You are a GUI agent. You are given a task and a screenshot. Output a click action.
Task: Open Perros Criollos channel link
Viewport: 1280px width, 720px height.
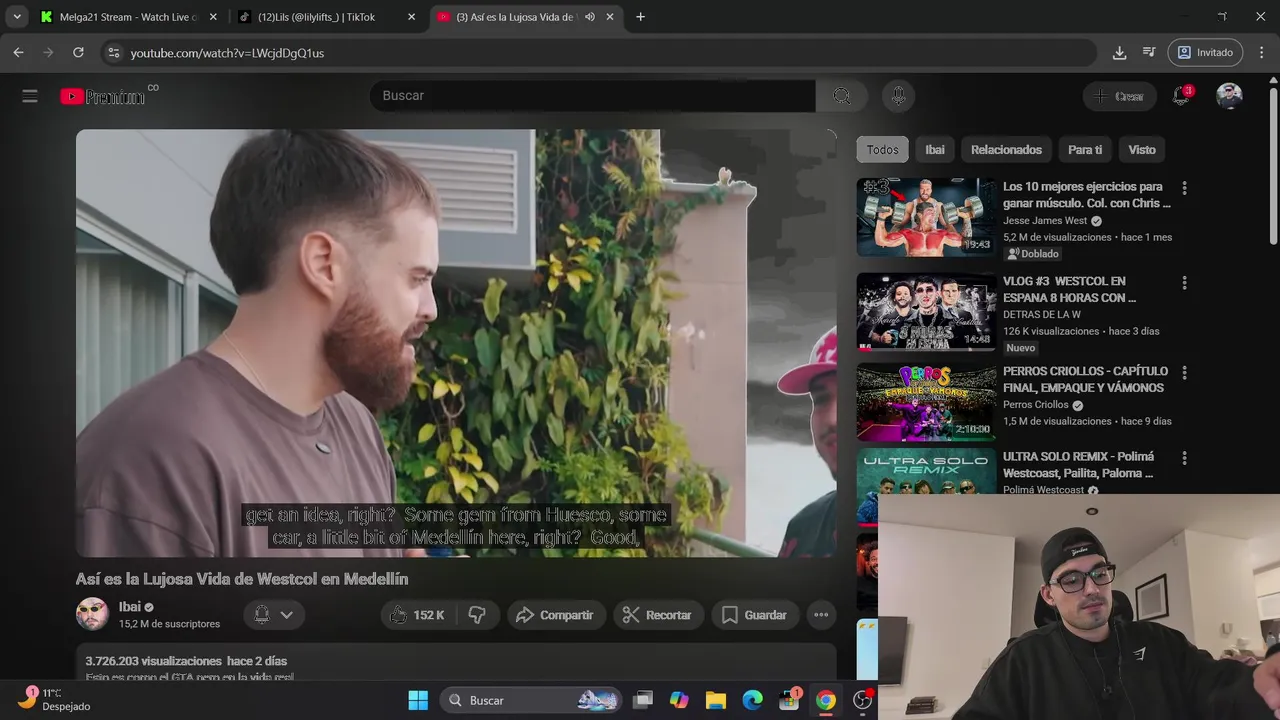point(1036,405)
